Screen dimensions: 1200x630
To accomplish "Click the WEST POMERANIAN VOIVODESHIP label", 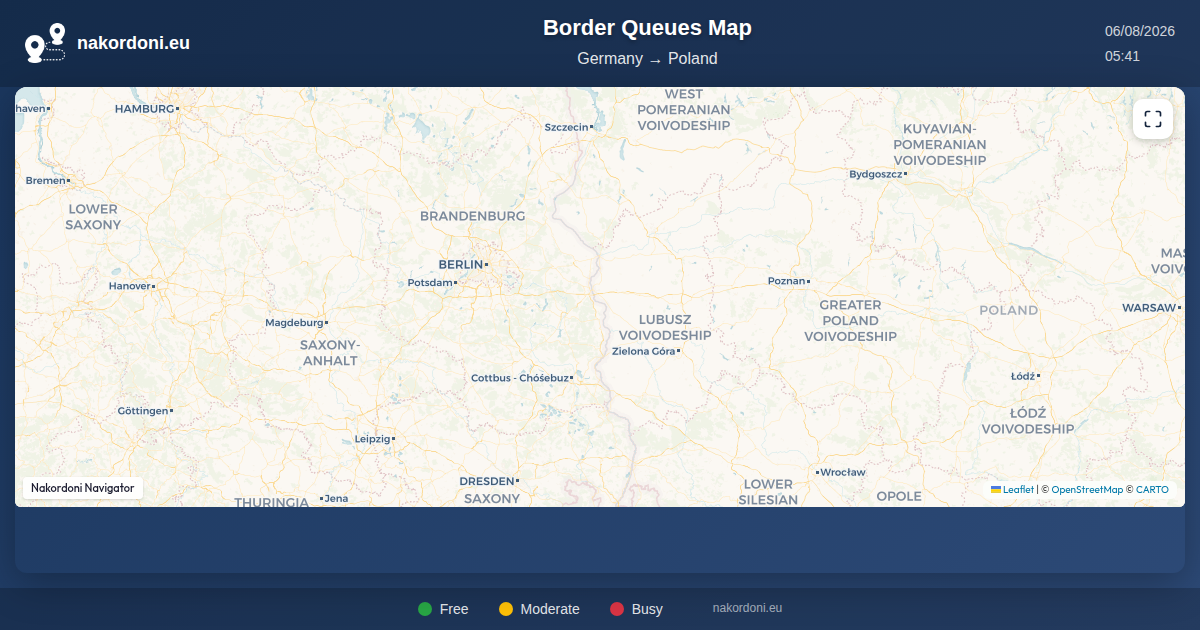I will pyautogui.click(x=684, y=110).
